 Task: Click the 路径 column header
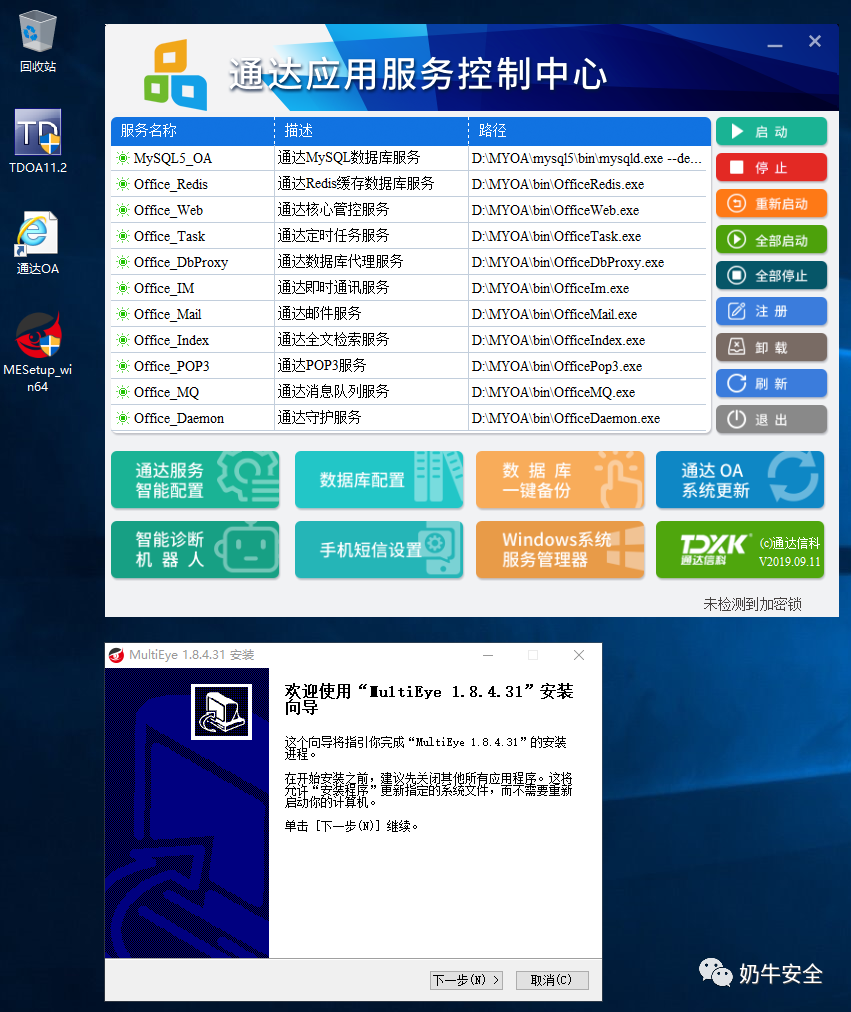tap(590, 131)
